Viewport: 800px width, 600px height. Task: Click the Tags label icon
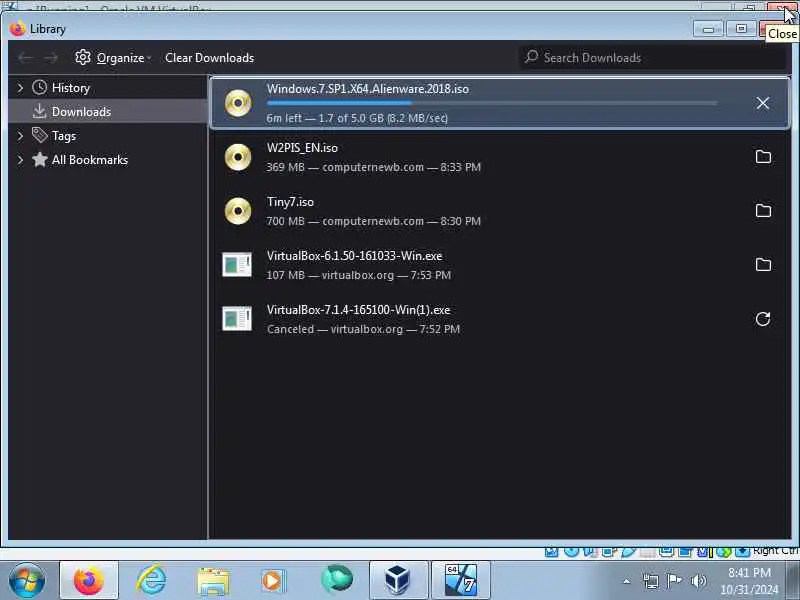coord(39,135)
